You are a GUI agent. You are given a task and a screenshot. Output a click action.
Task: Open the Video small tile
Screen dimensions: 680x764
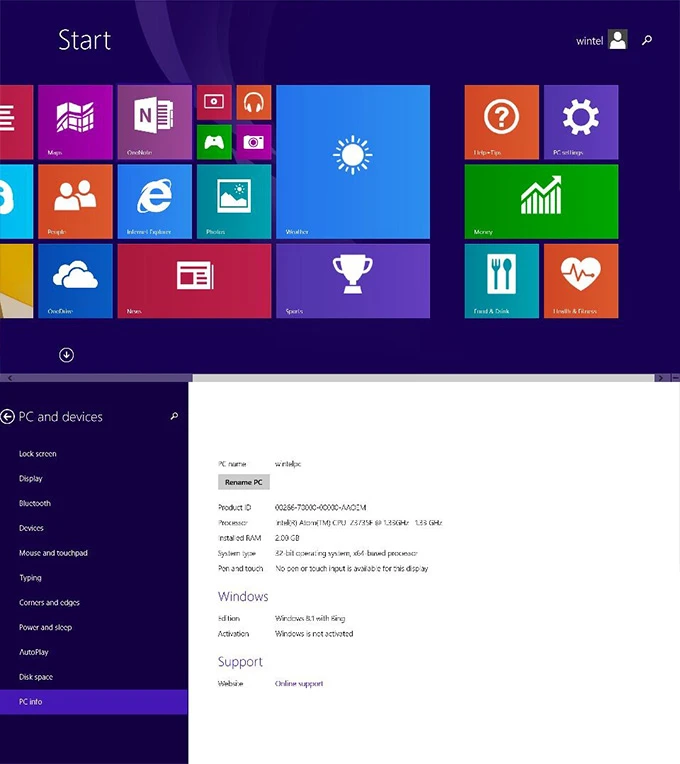pyautogui.click(x=214, y=102)
